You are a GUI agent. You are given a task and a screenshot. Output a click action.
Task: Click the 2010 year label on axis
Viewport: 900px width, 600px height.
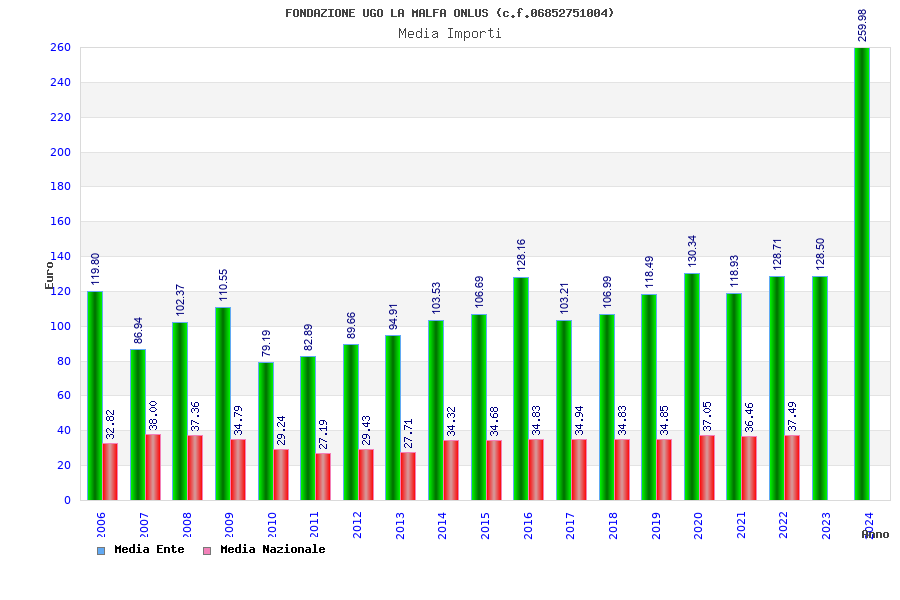(x=271, y=525)
